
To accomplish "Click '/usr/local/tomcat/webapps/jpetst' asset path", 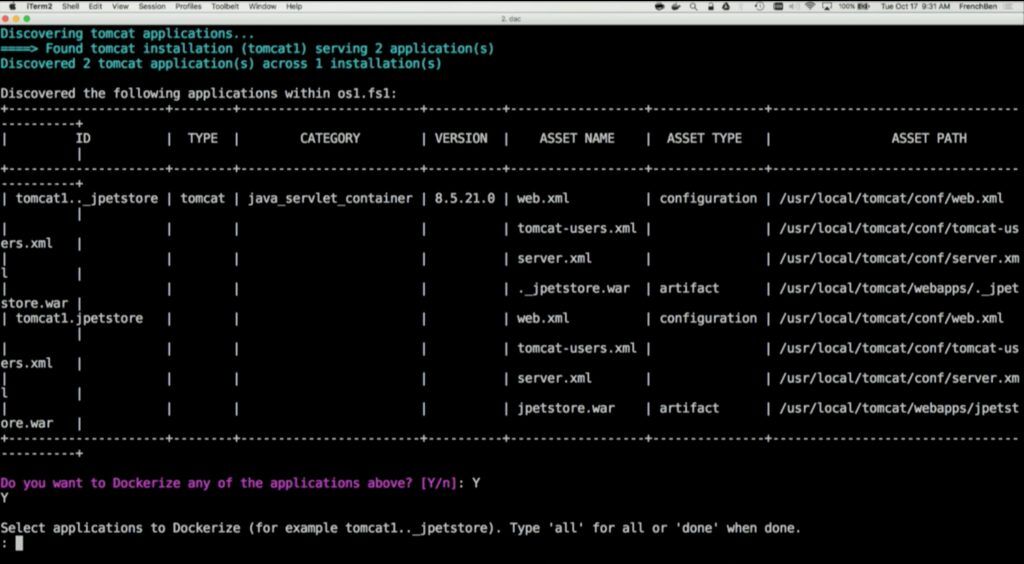I will (x=899, y=409).
